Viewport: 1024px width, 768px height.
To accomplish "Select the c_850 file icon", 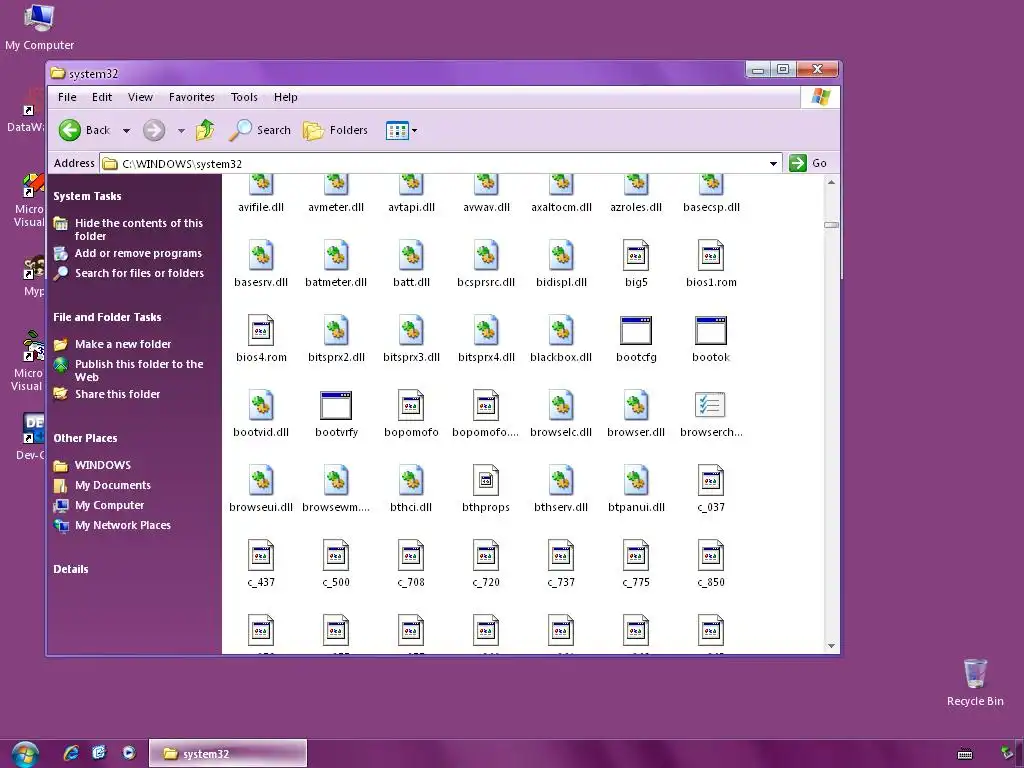I will [711, 556].
